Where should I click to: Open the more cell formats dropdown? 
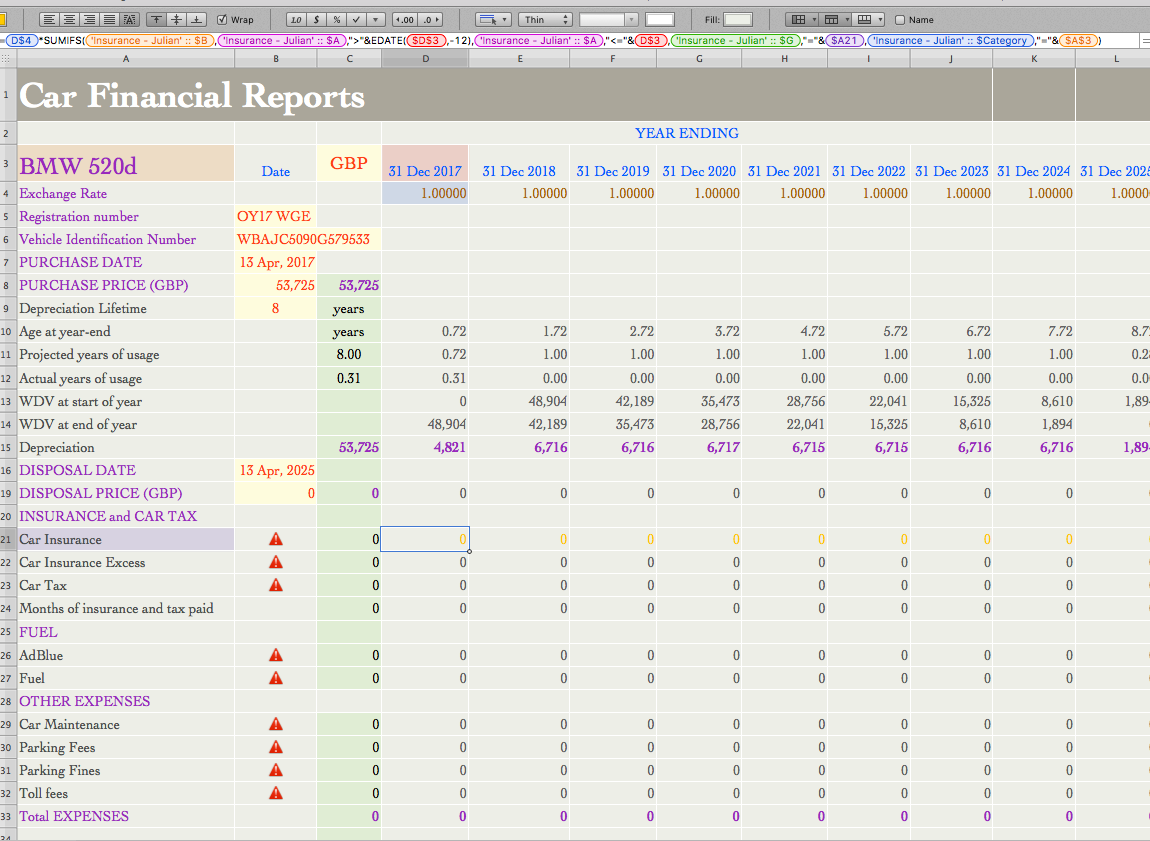tap(376, 20)
